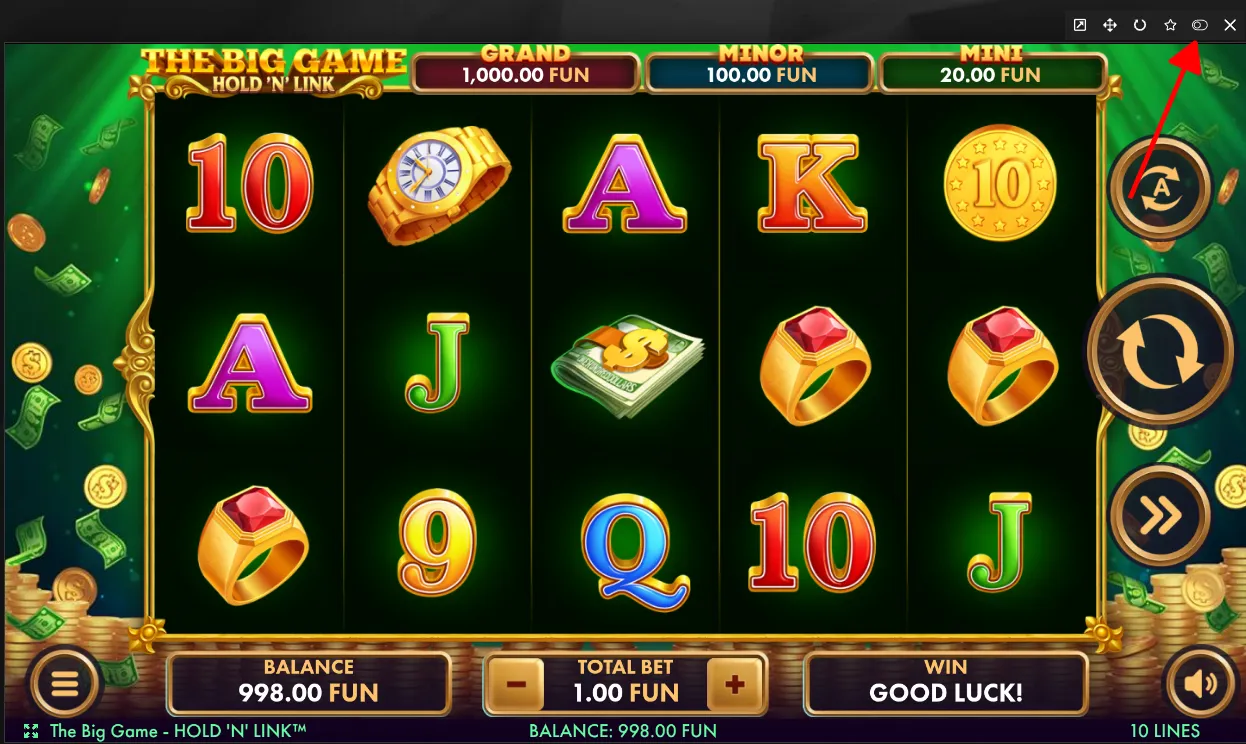Toggle fullscreen icon beside game title
Image resolution: width=1246 pixels, height=744 pixels.
click(30, 731)
